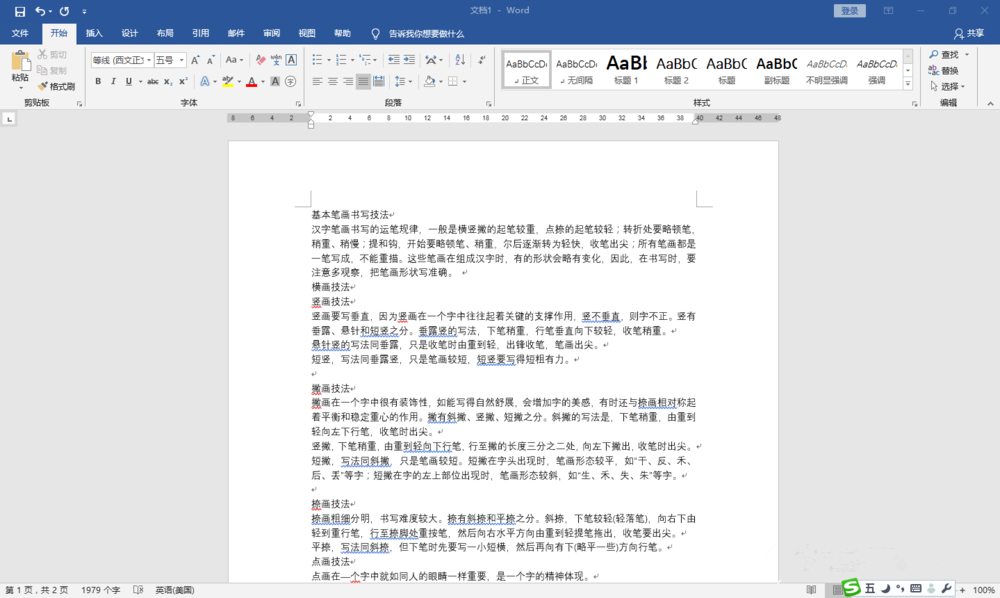Toggle justify paragraph alignment
Viewport: 1000px width, 598px height.
(x=364, y=82)
